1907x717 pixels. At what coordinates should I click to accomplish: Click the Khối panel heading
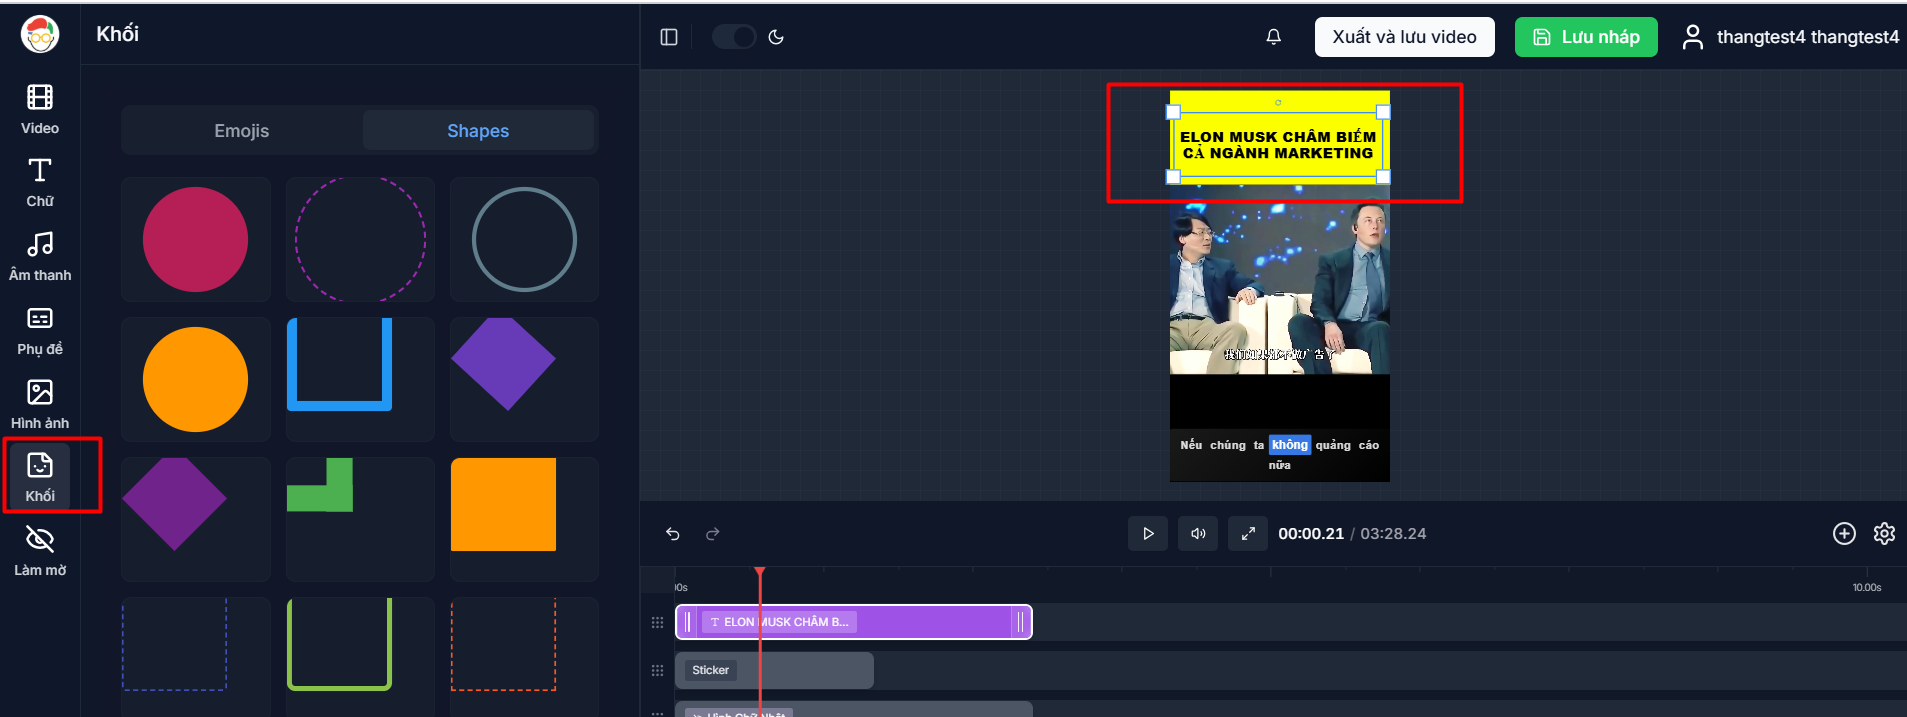(x=117, y=34)
